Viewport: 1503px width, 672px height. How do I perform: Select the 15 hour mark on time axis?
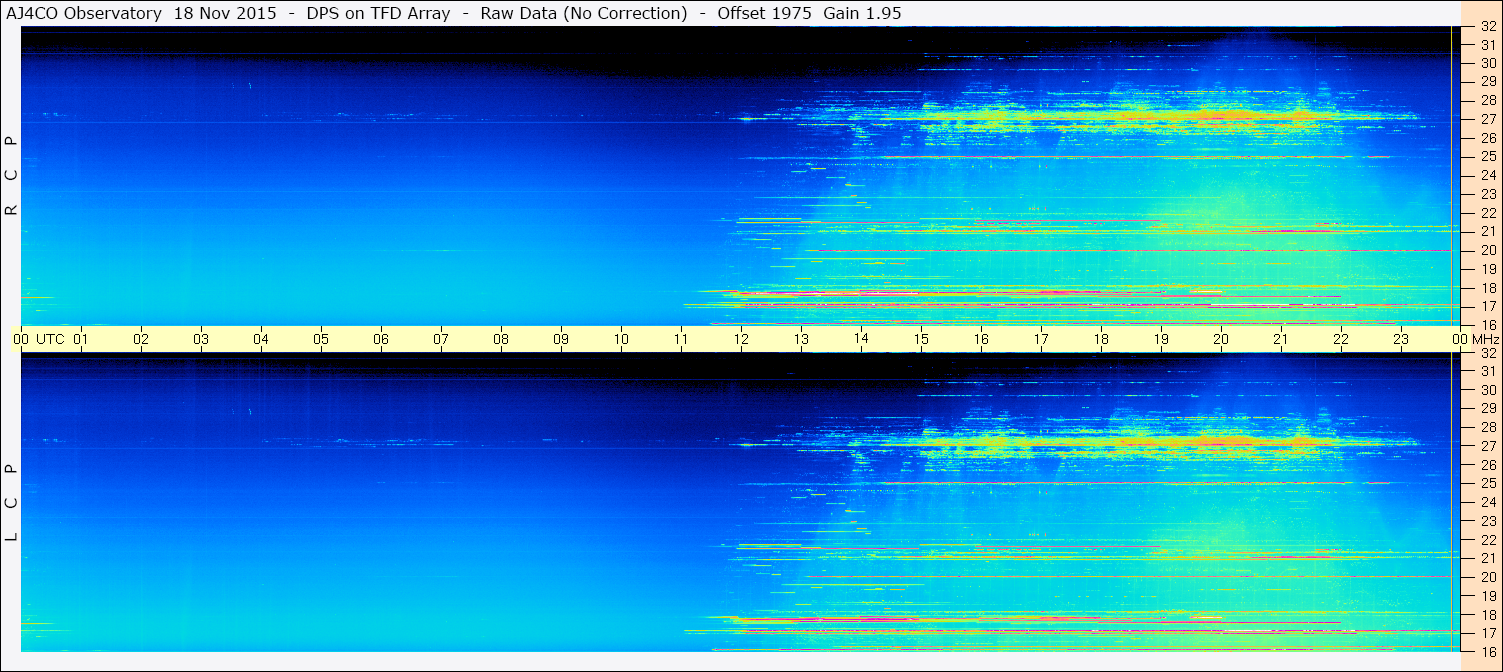click(921, 339)
